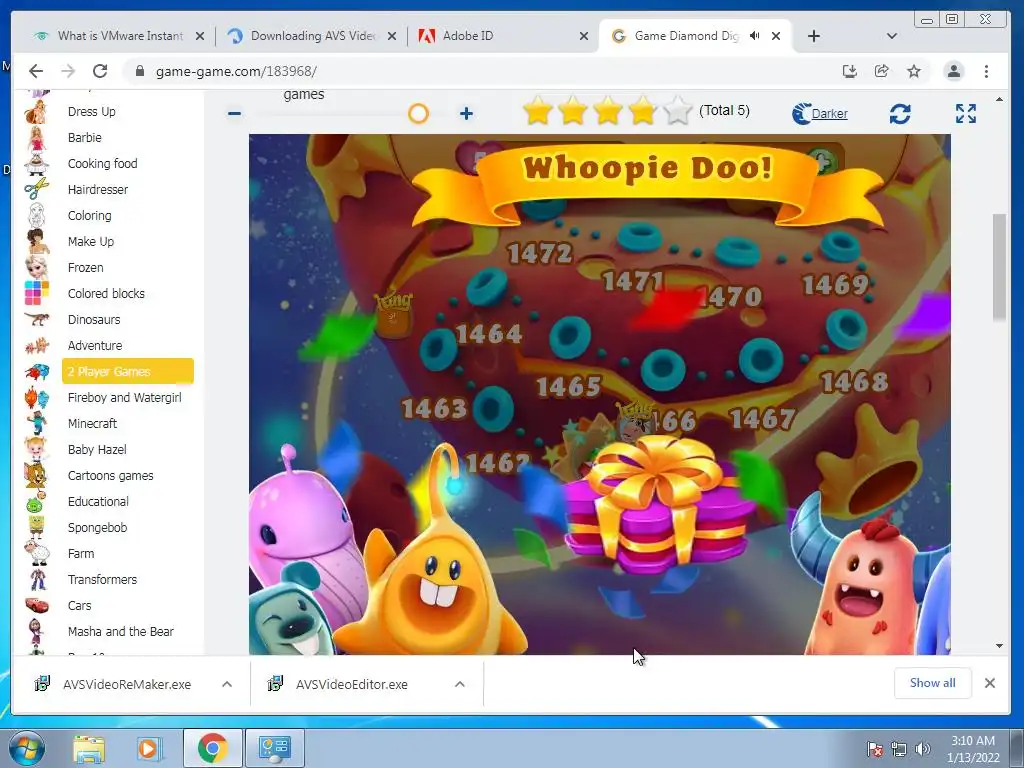The width and height of the screenshot is (1024, 768).
Task: Click the Chrome taskbar button
Action: (212, 748)
